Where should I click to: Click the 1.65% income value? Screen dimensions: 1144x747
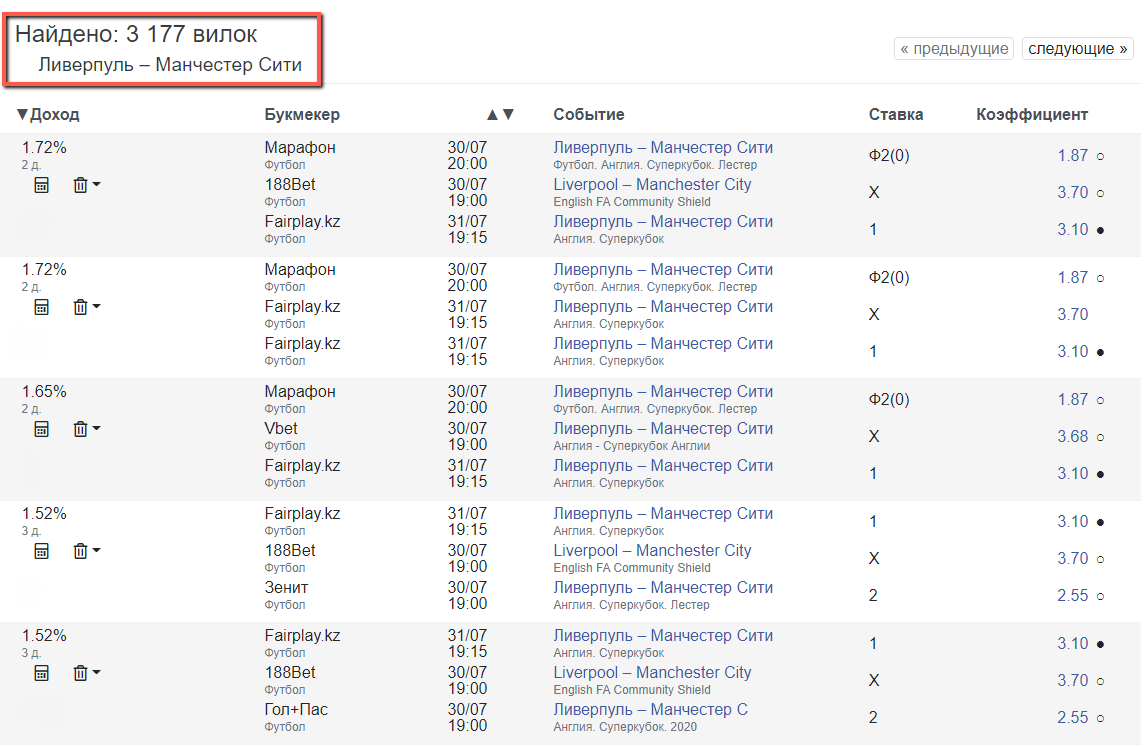coord(44,392)
